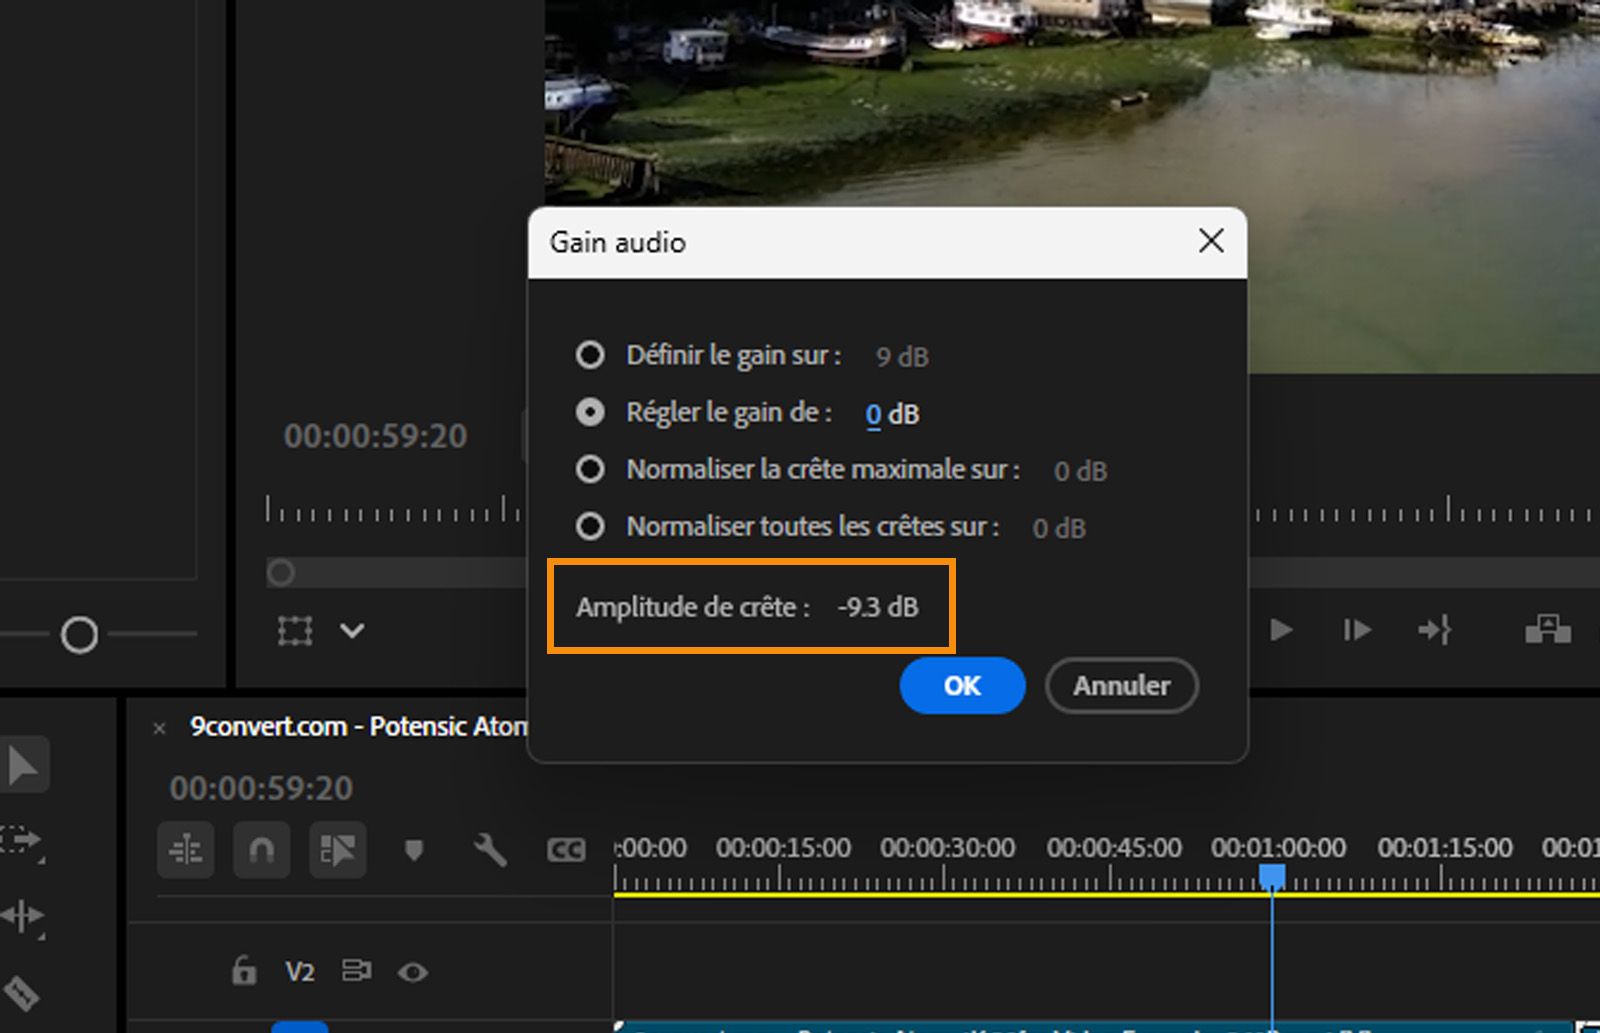Click the Captions CC icon
1600x1033 pixels.
(565, 850)
